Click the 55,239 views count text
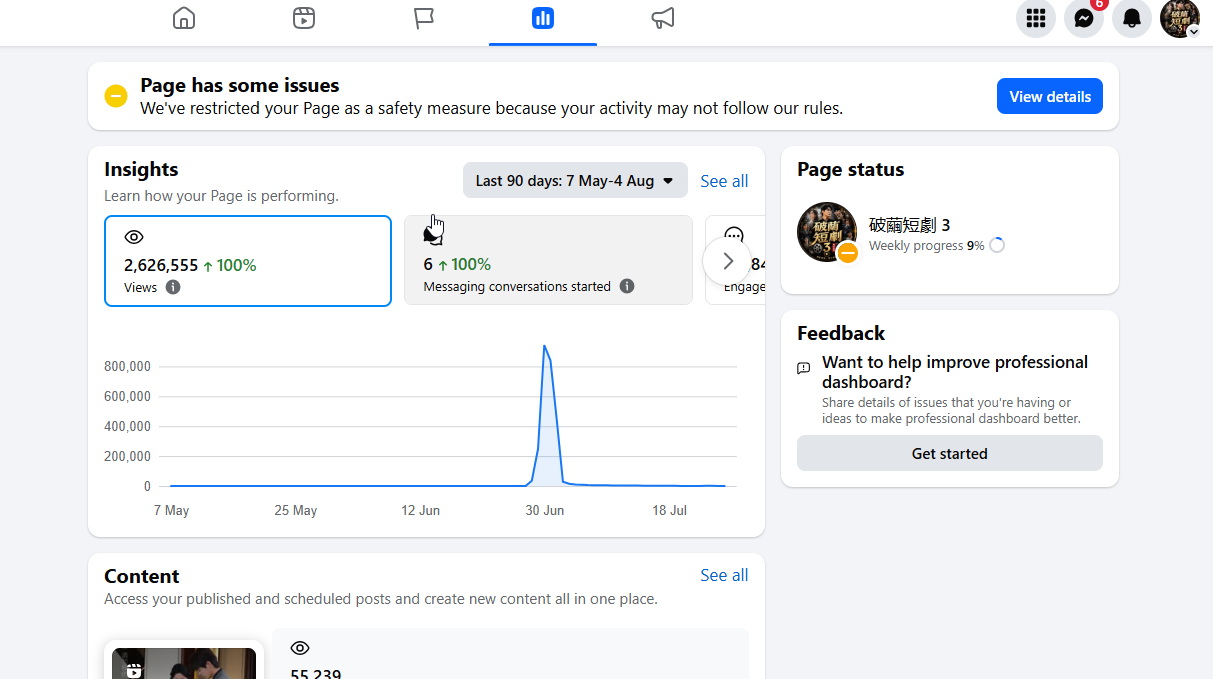The height and width of the screenshot is (679, 1213). [316, 674]
